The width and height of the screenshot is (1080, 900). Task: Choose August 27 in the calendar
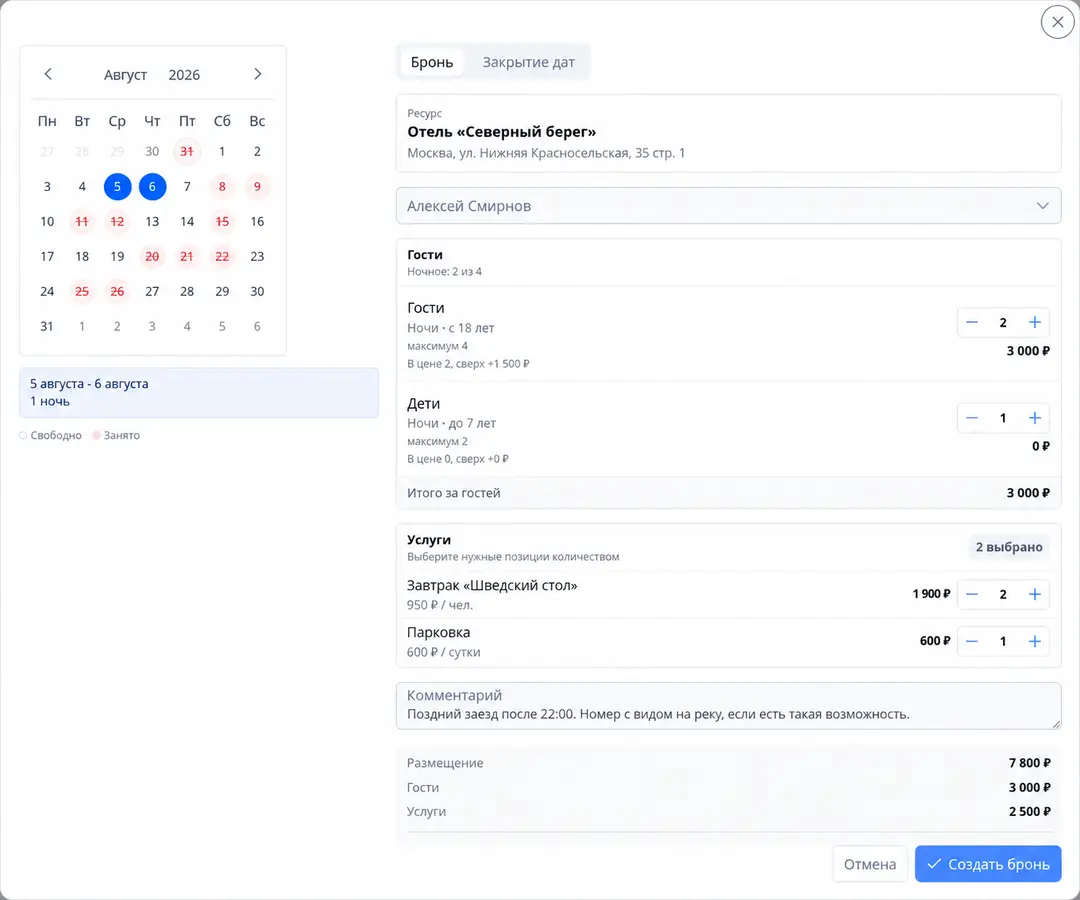coord(152,292)
